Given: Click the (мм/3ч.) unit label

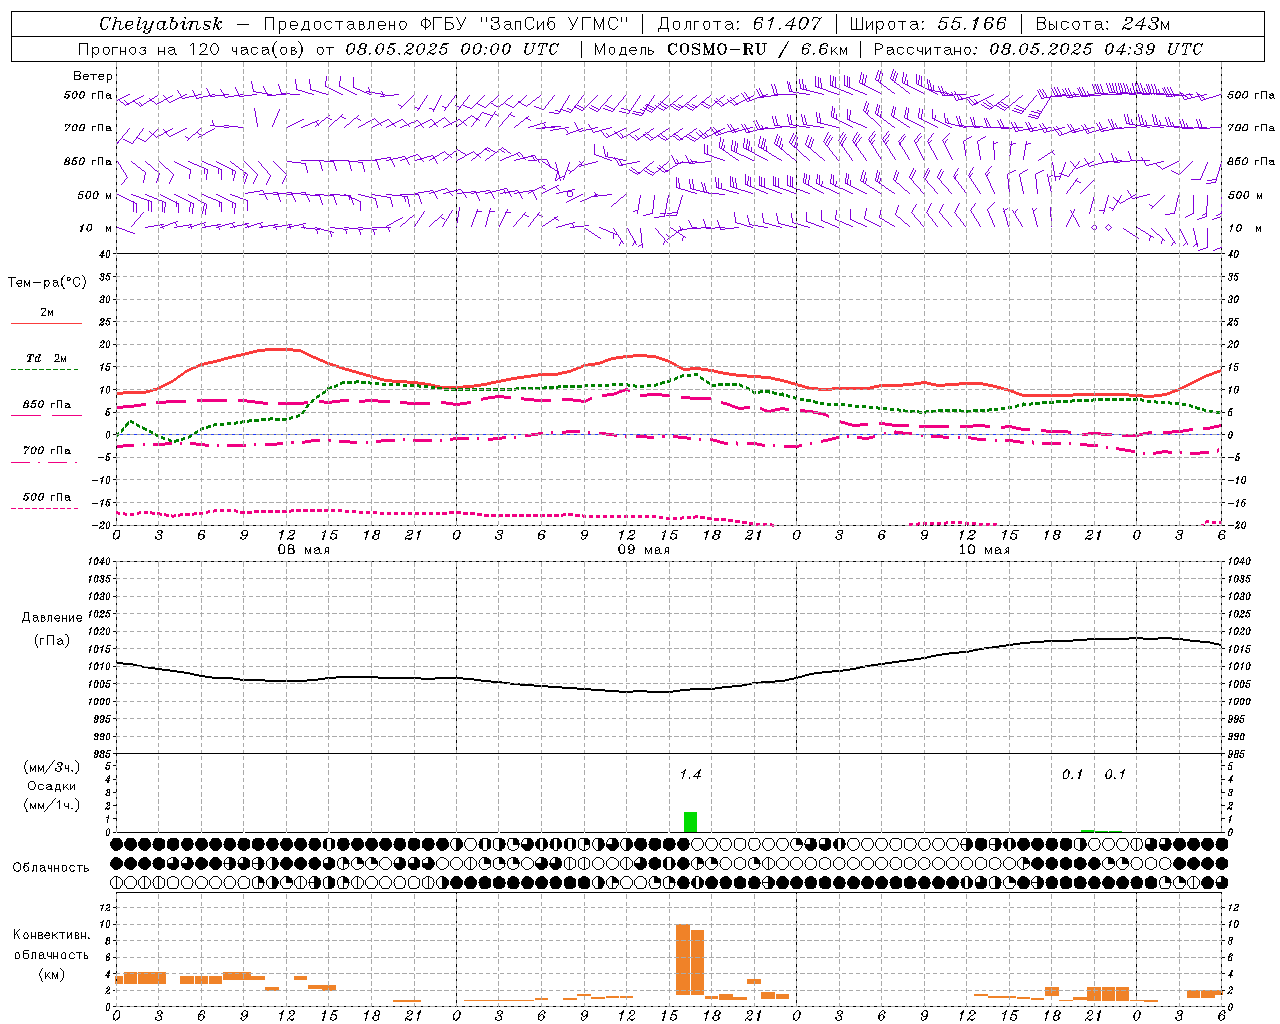Looking at the screenshot, I should pos(52,767).
